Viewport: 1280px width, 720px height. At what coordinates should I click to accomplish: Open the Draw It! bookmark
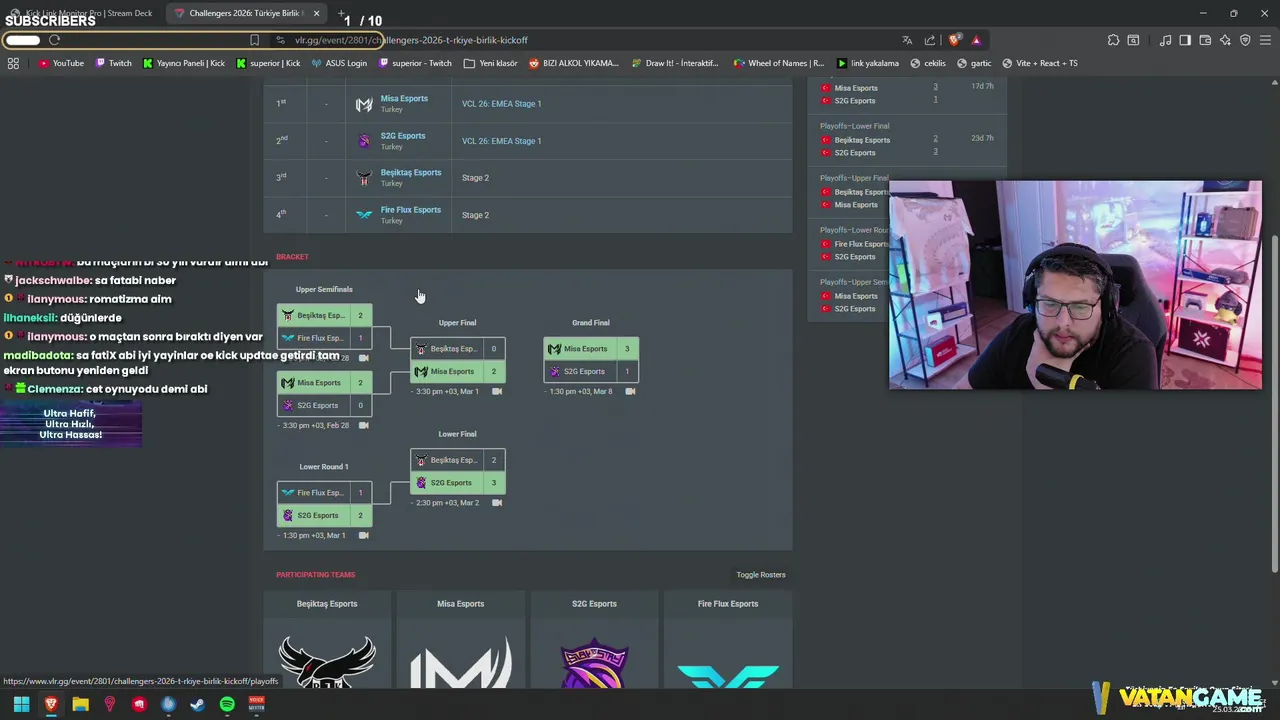tap(675, 63)
